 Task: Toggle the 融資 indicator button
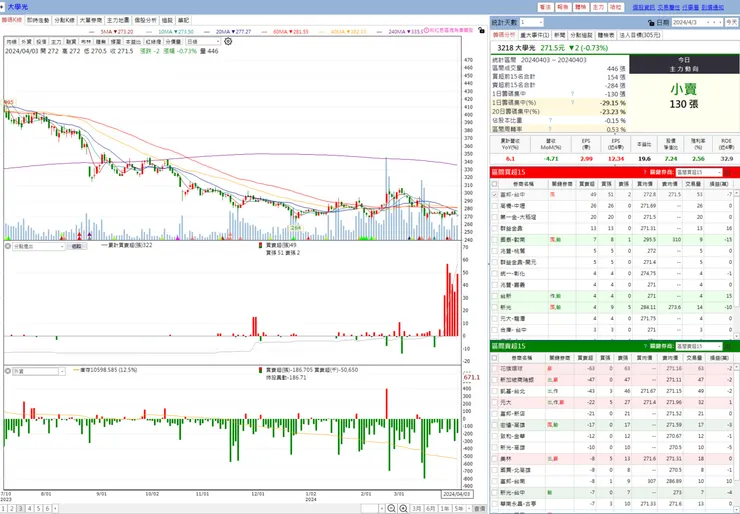[x=71, y=42]
